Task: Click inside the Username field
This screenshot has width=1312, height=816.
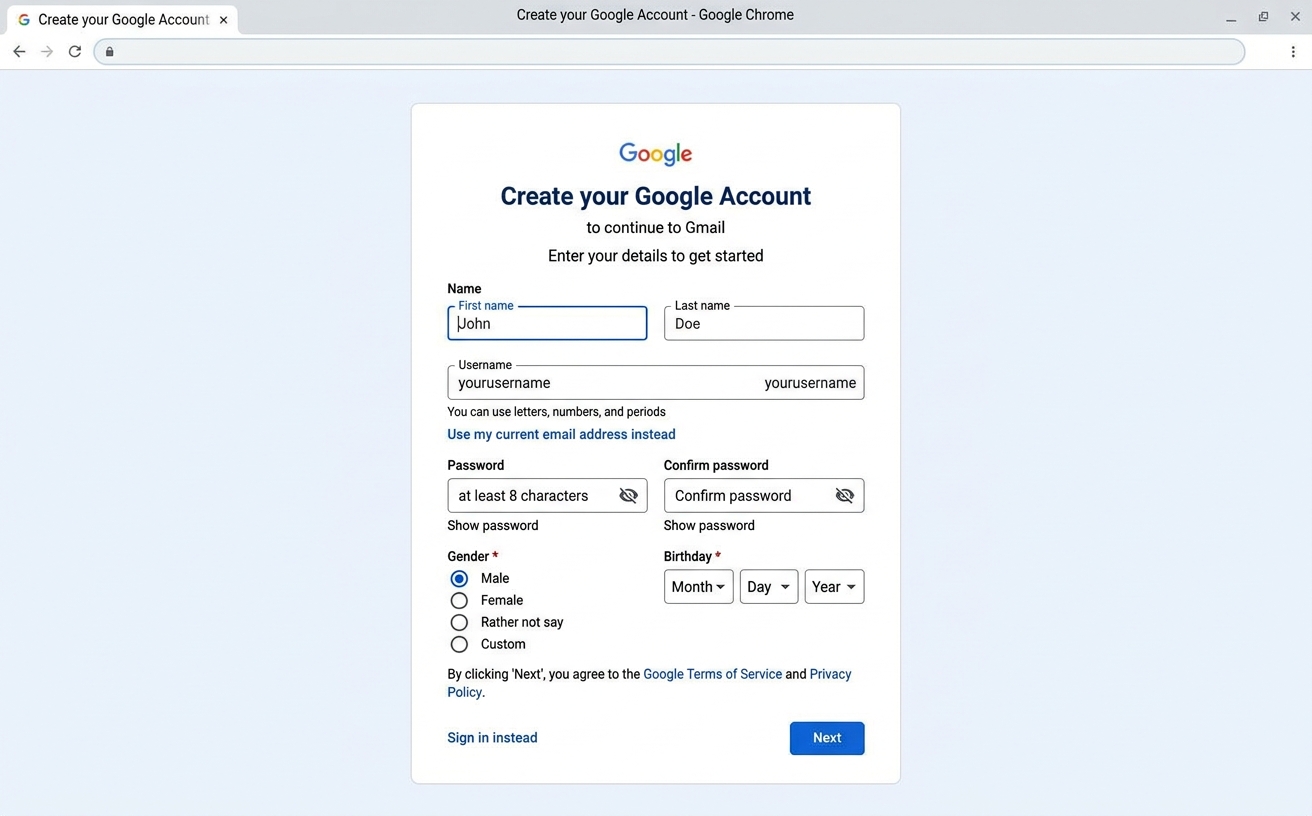Action: [x=600, y=383]
